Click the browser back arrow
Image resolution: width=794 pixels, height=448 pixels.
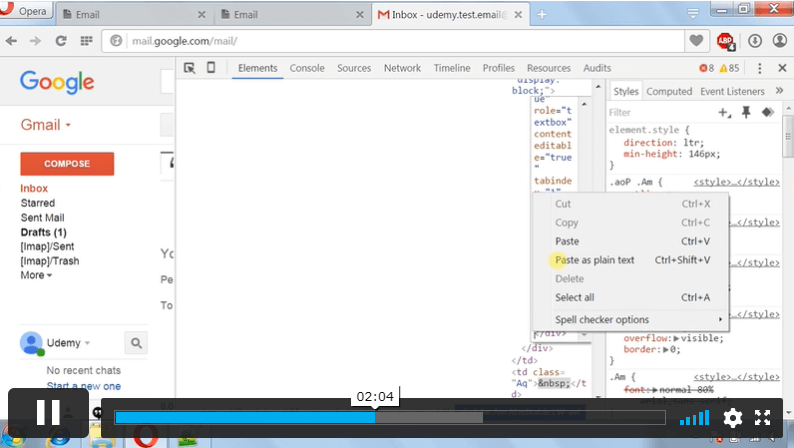pos(11,41)
